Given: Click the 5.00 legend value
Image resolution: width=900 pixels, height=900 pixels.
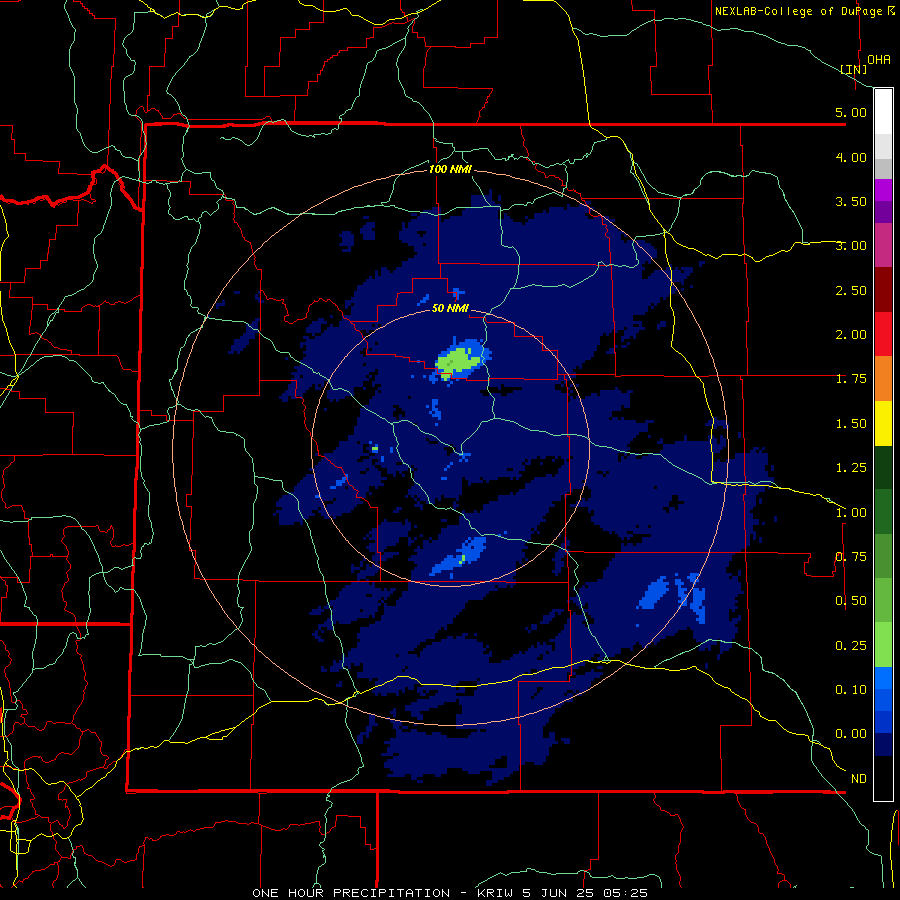Looking at the screenshot, I should (851, 112).
